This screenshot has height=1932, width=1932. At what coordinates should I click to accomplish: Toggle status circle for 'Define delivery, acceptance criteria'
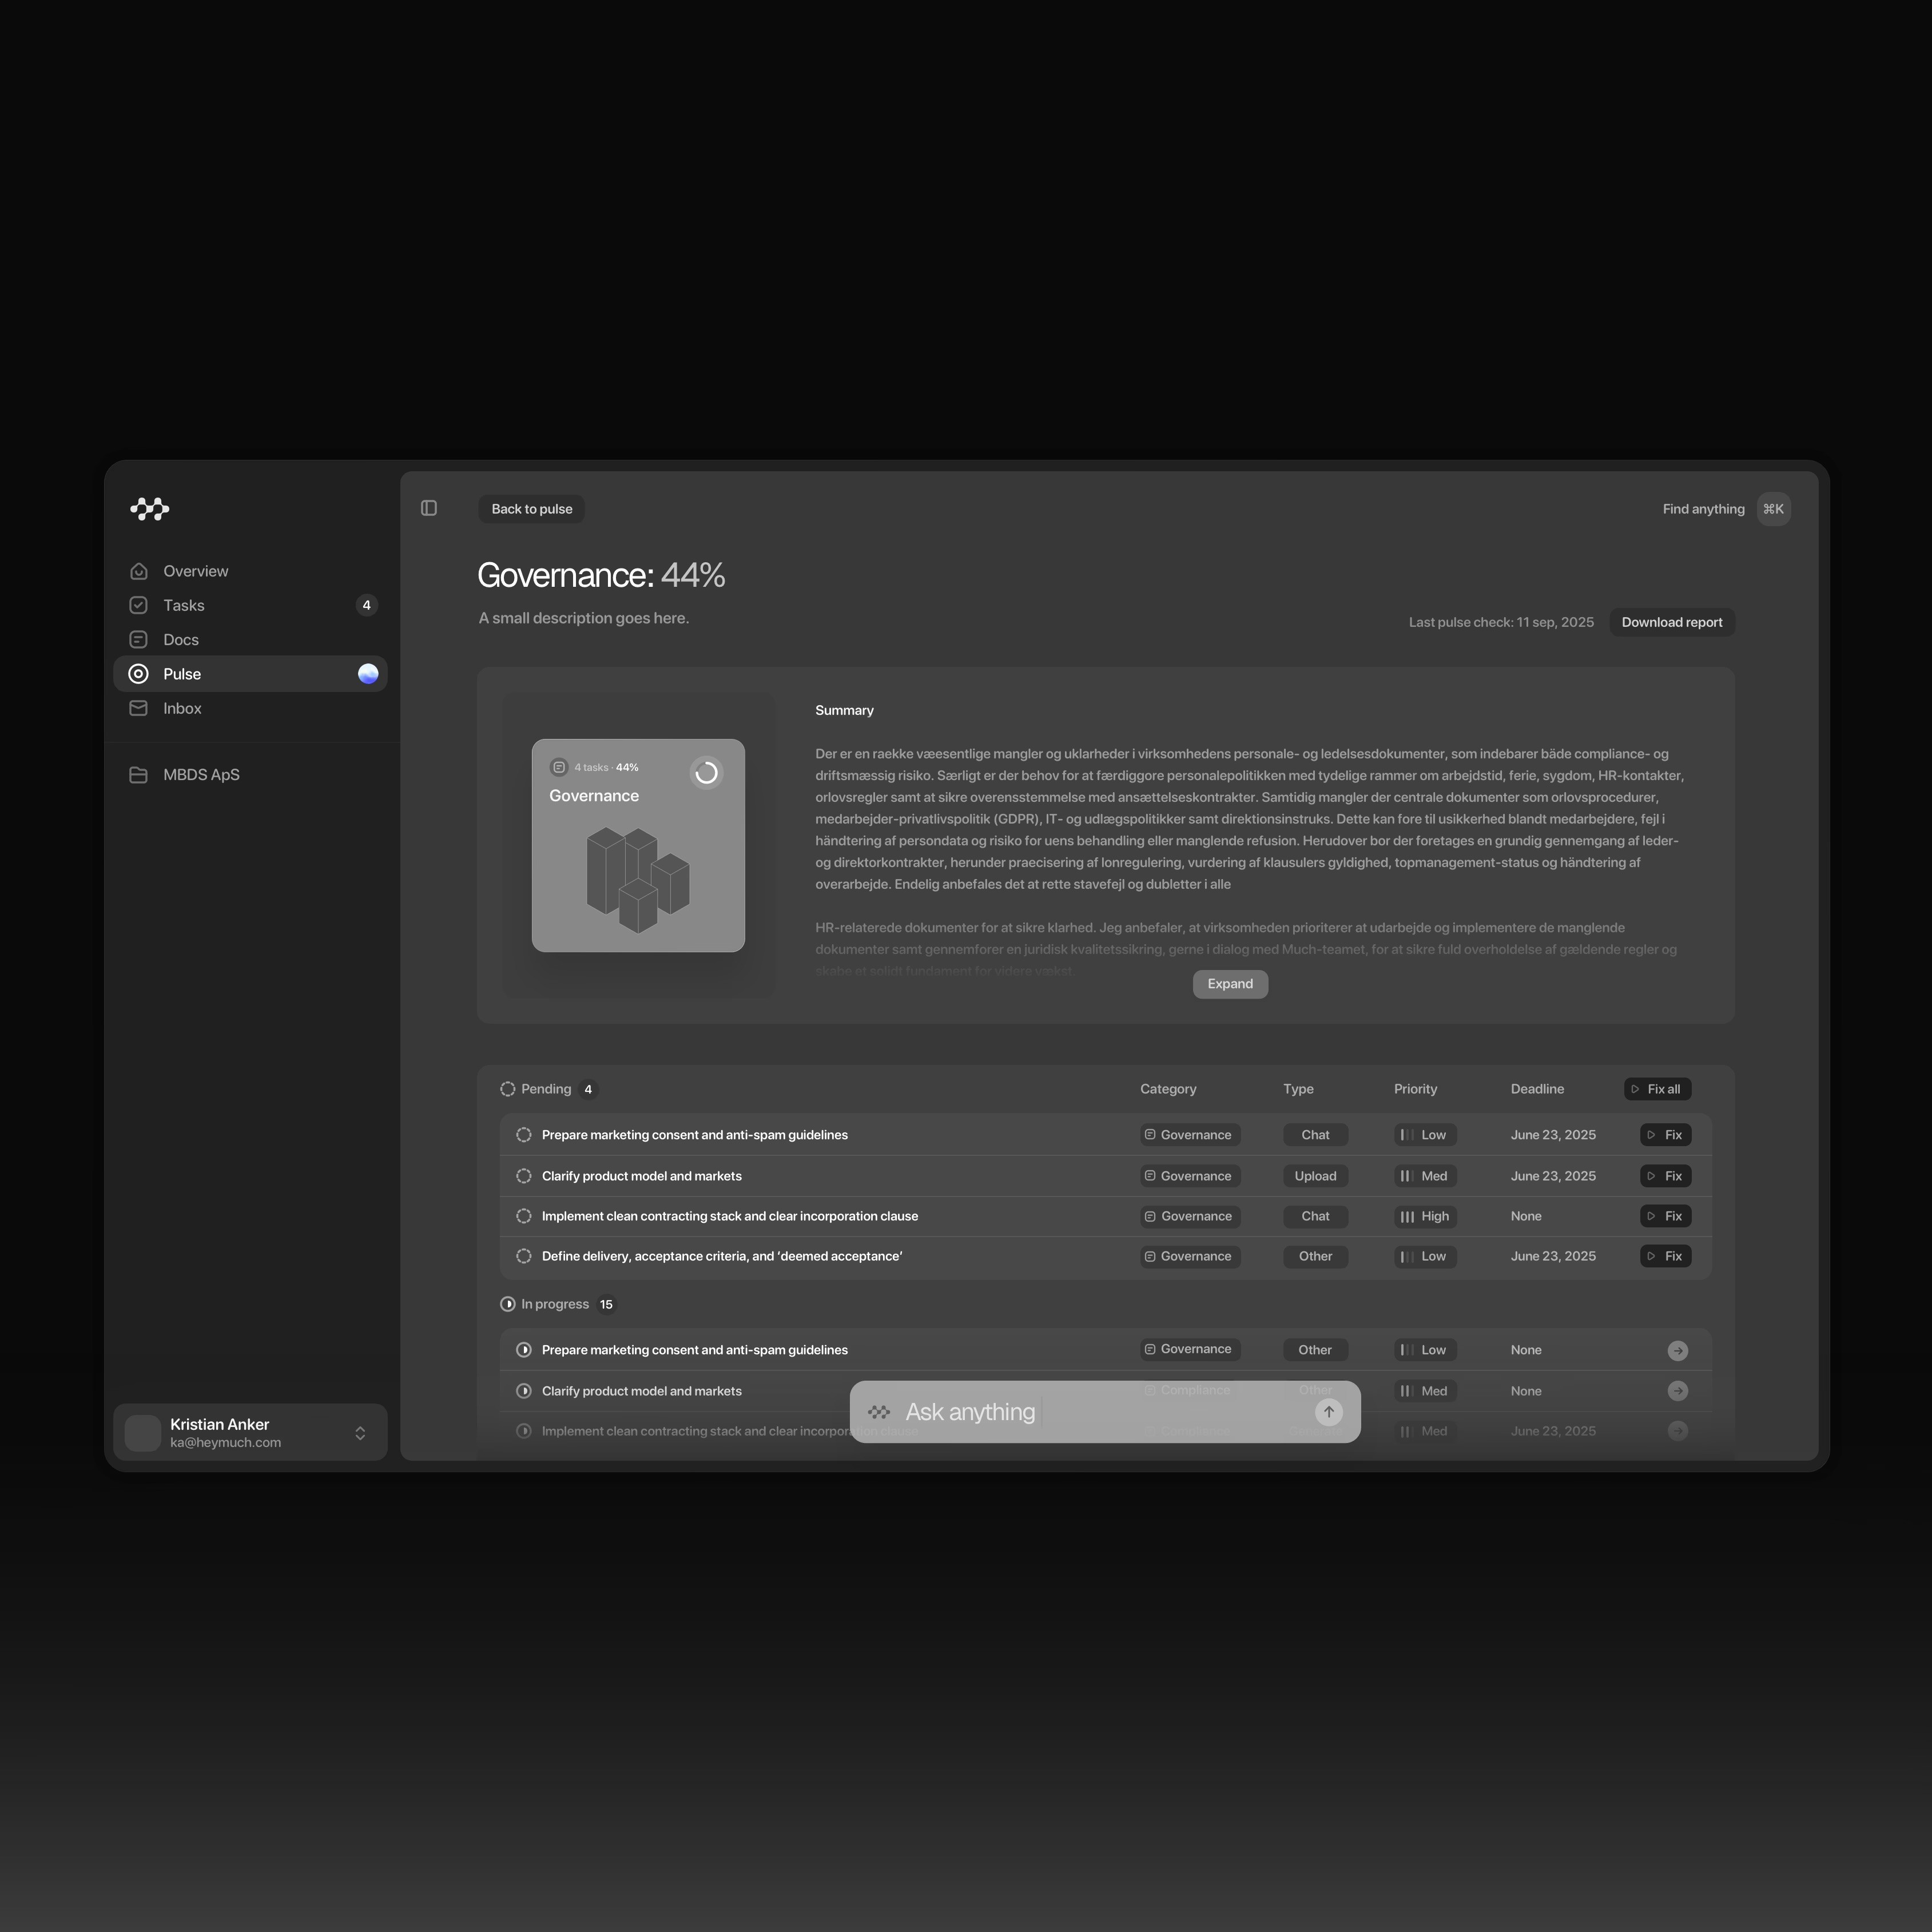point(524,1256)
